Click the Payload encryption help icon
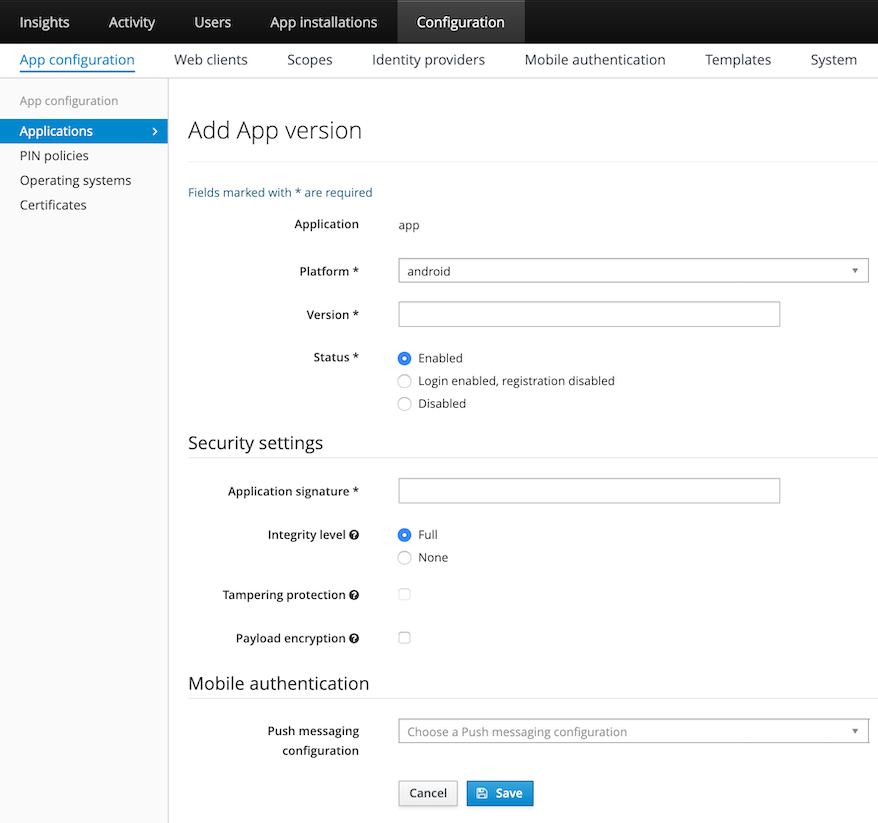 (x=353, y=638)
